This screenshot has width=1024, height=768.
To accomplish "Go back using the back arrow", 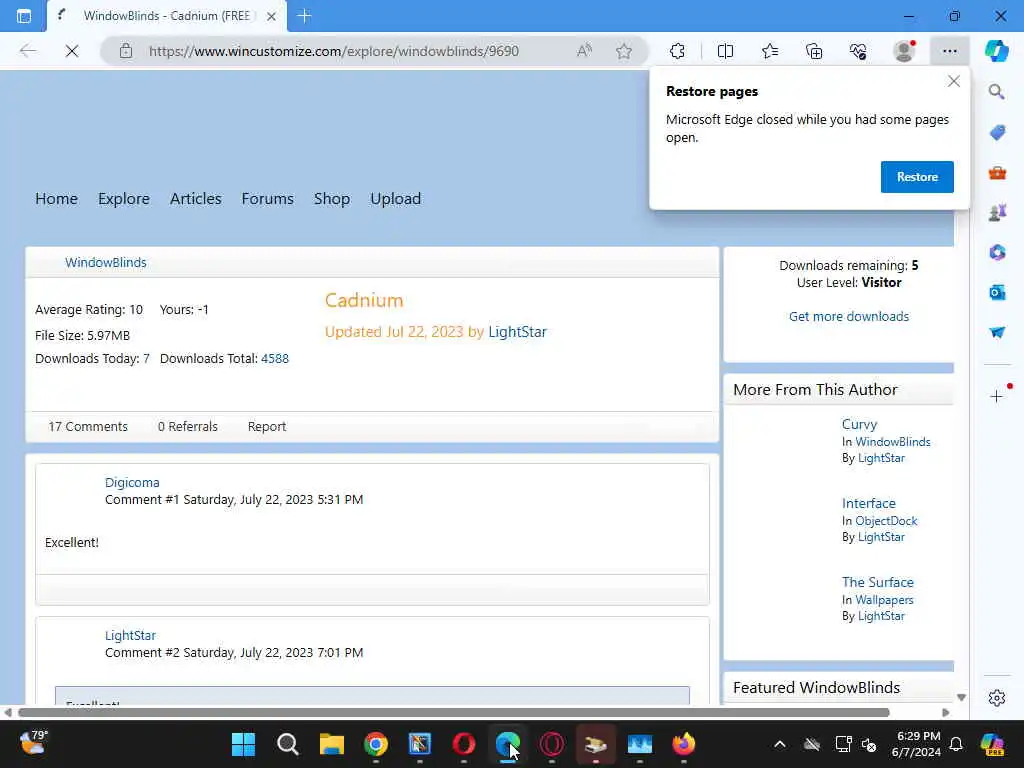I will coord(27,51).
